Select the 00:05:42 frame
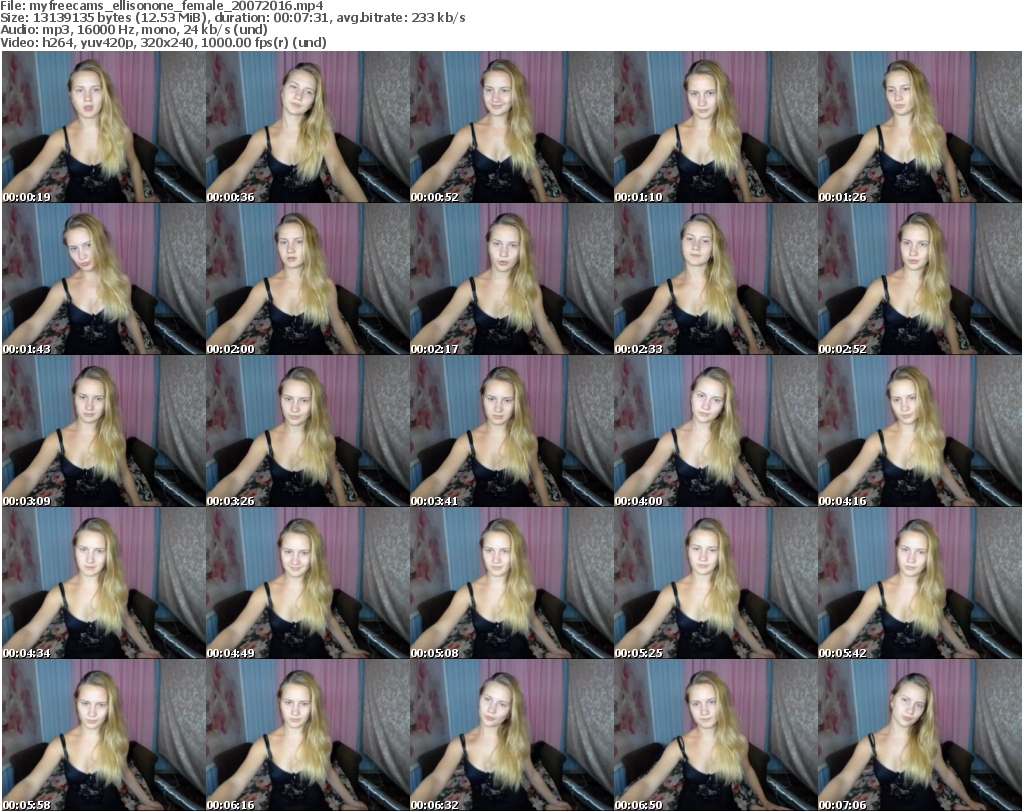This screenshot has width=1024, height=811. click(x=920, y=583)
